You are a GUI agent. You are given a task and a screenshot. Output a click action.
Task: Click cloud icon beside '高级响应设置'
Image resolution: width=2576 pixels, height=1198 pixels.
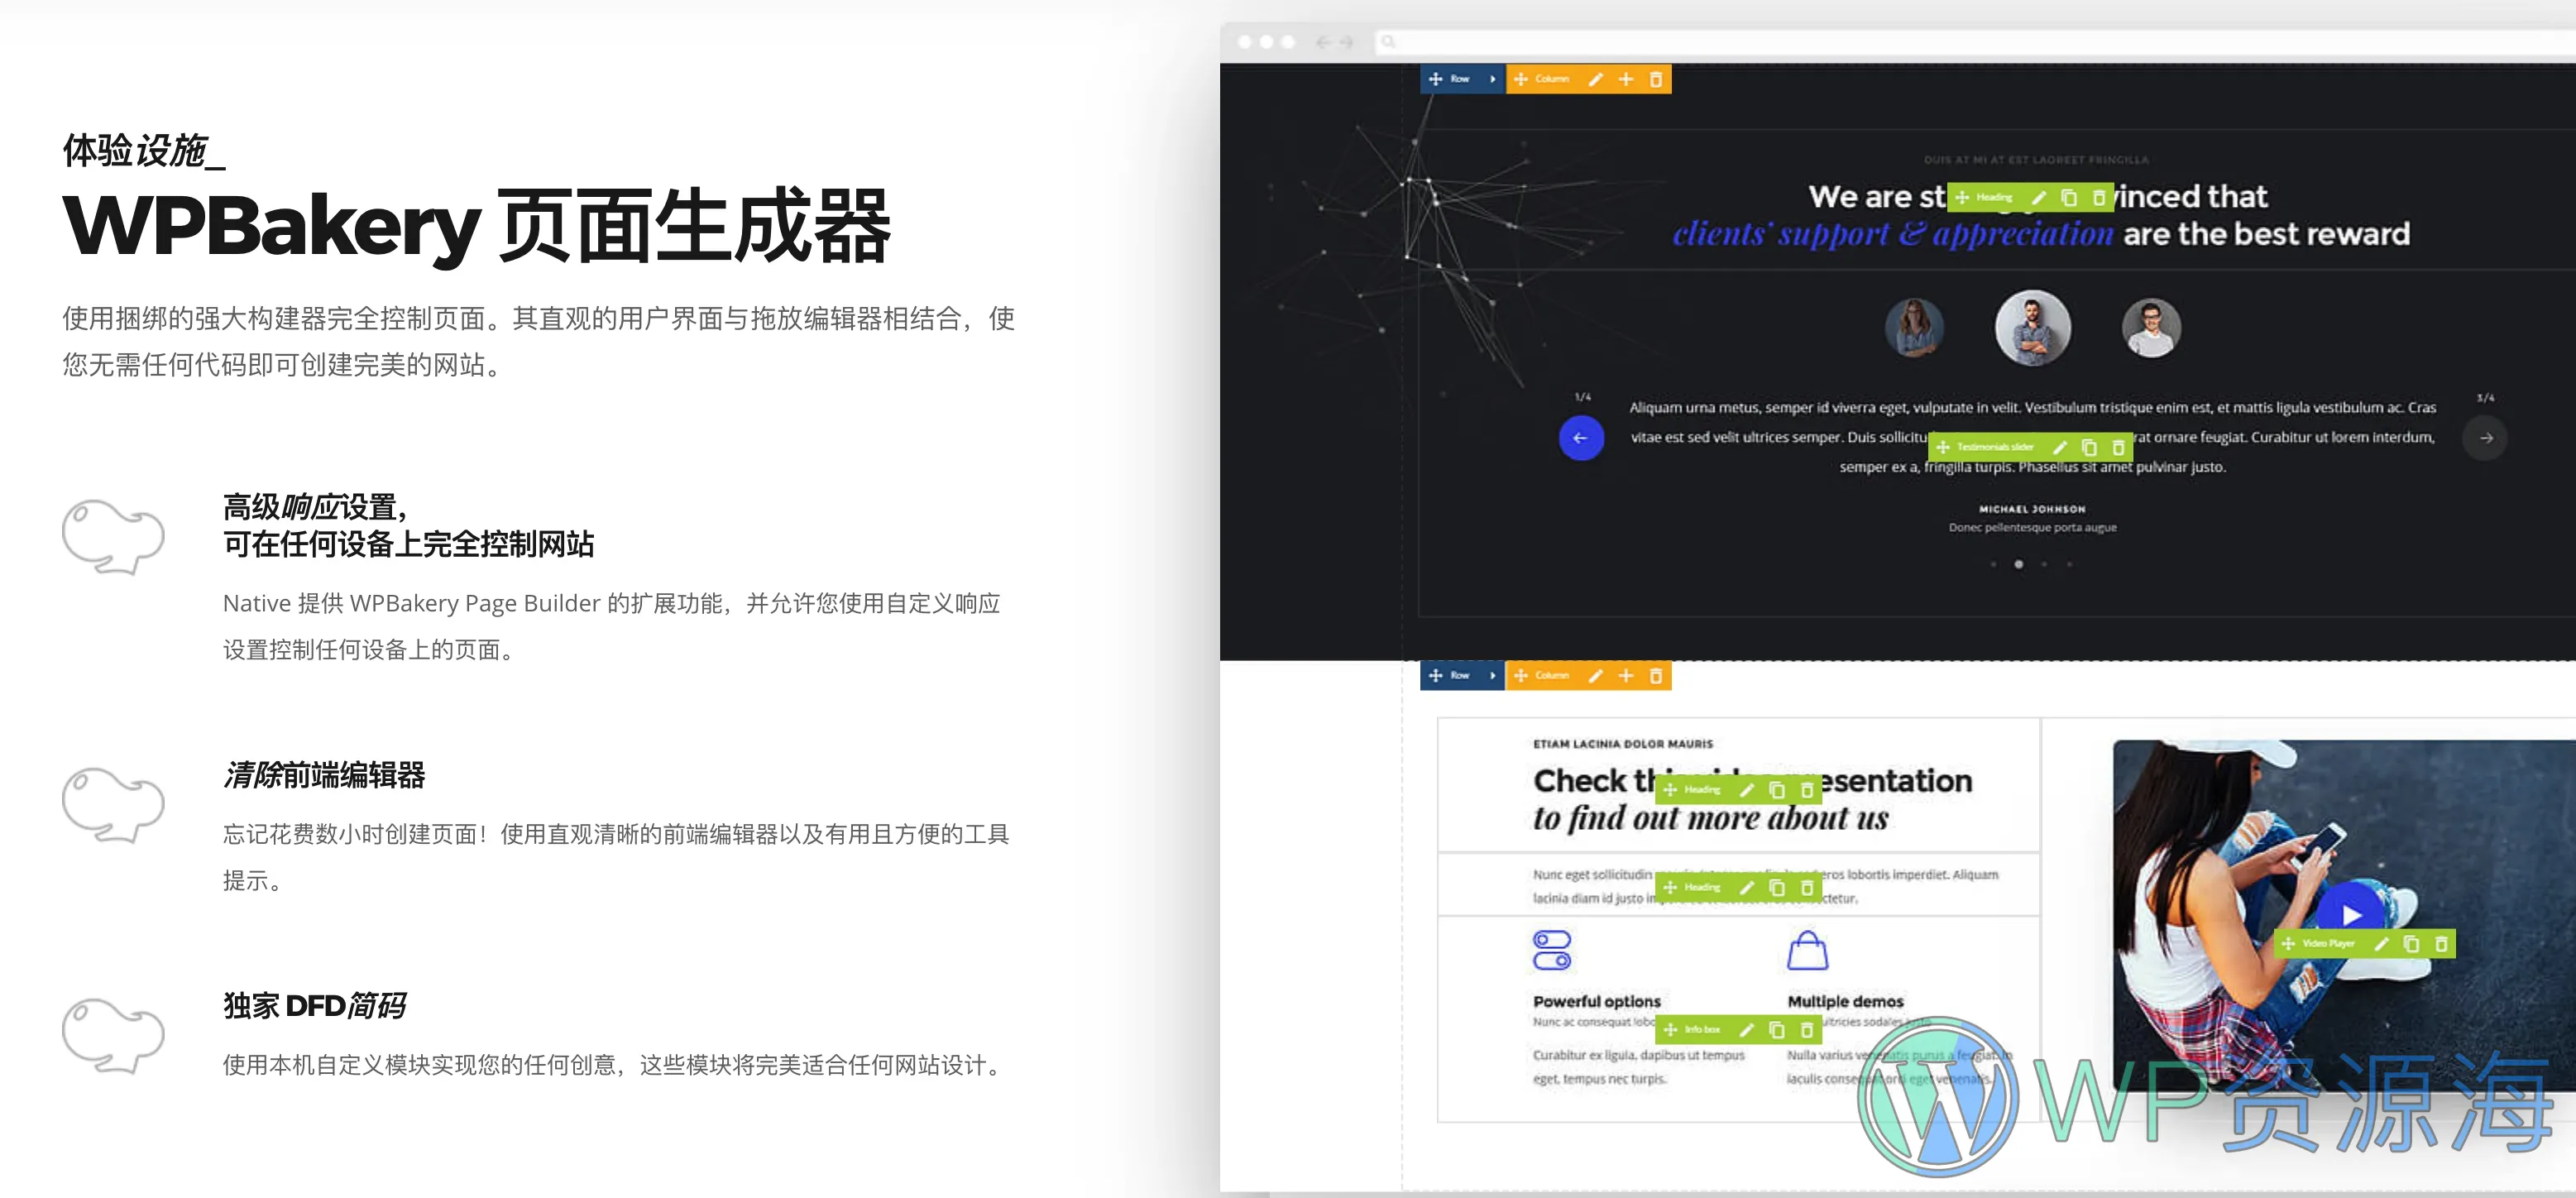coord(113,537)
